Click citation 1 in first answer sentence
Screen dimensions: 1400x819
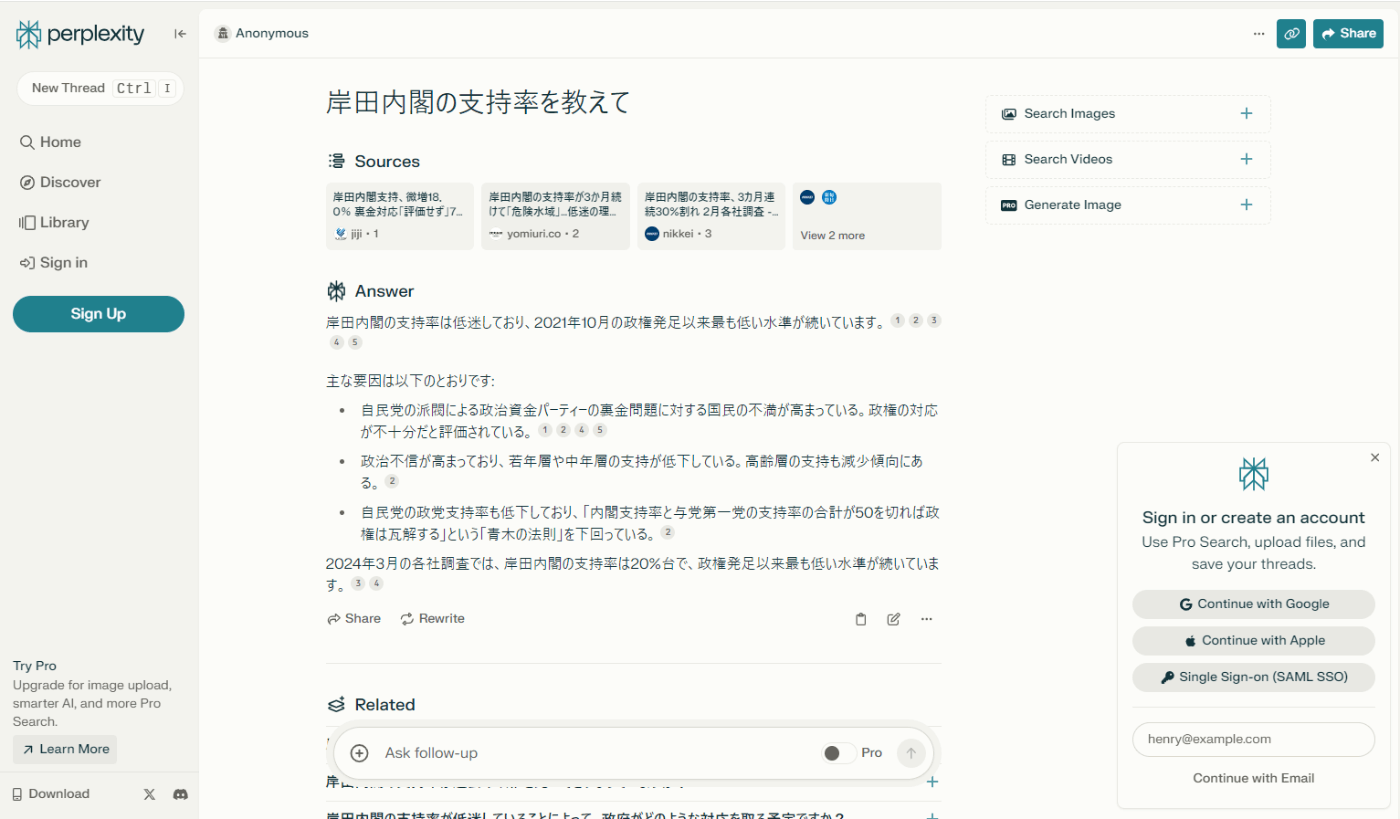point(897,321)
